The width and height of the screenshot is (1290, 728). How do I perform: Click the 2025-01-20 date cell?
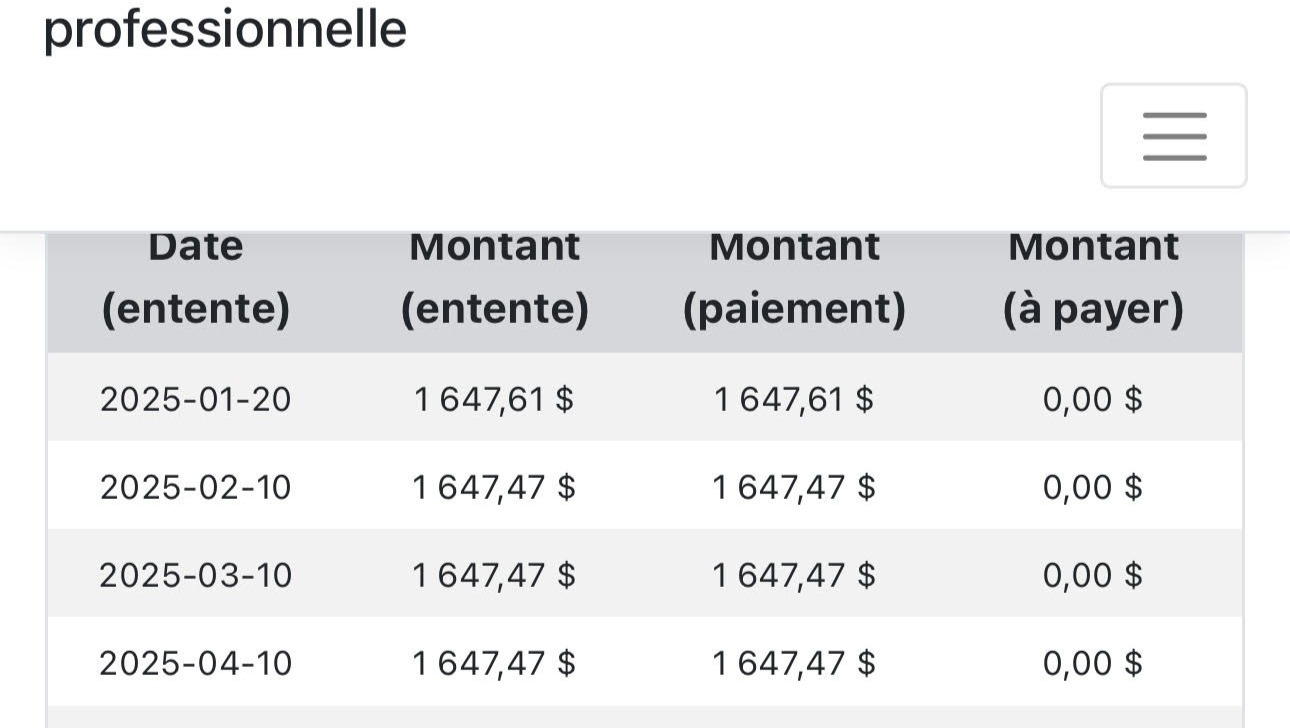[x=196, y=400]
